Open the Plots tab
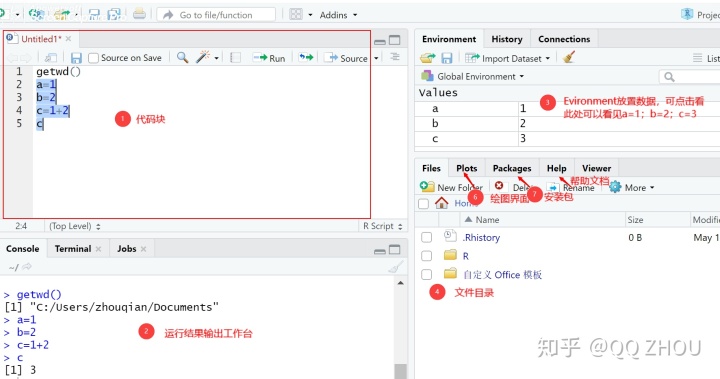Image resolution: width=720 pixels, height=379 pixels. coord(467,168)
